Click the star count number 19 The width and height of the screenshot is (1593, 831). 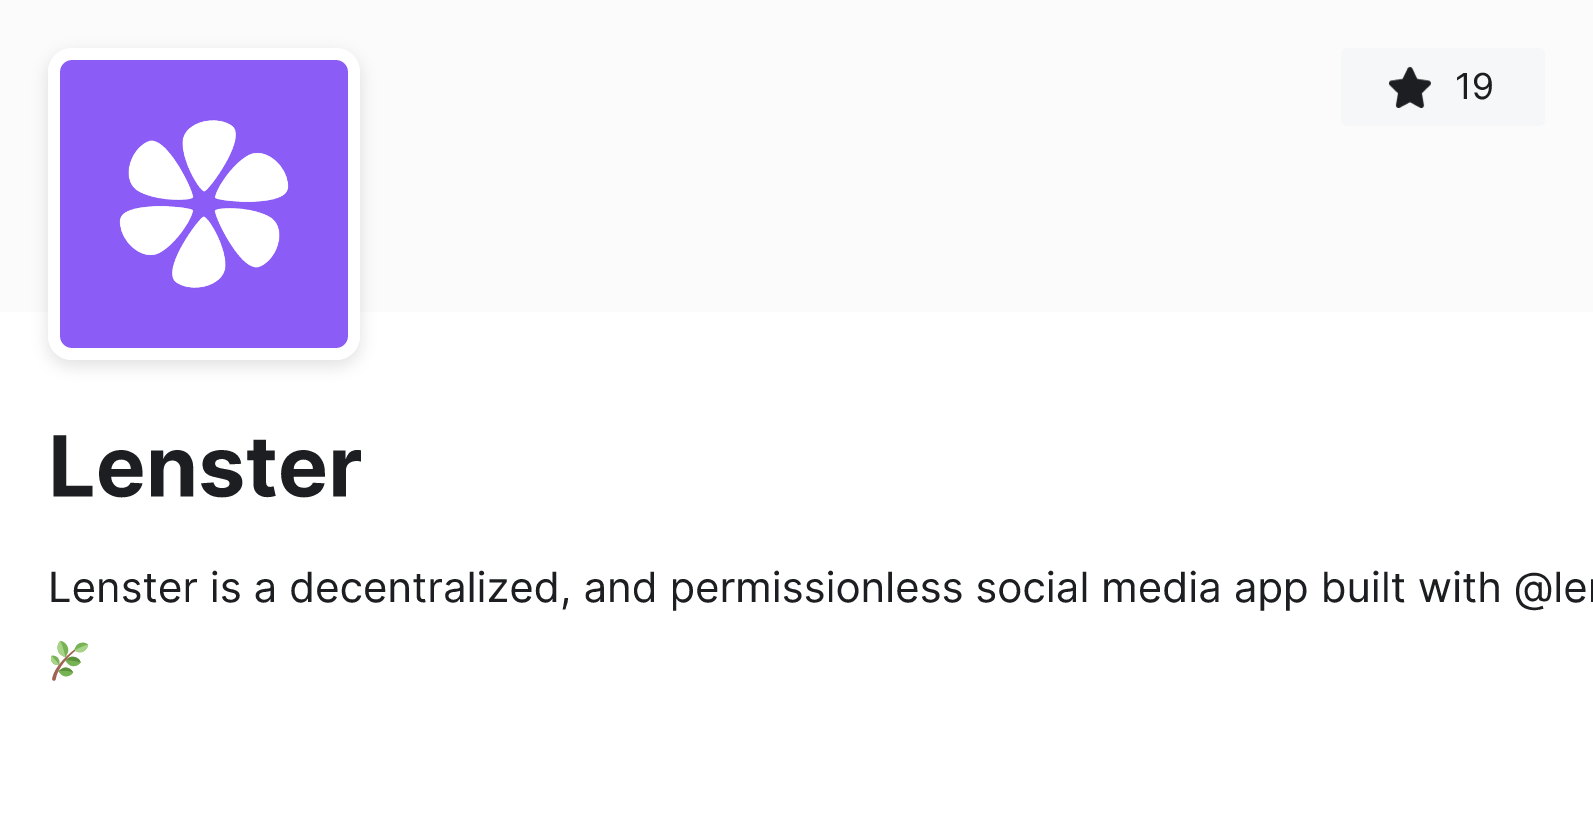[1474, 87]
